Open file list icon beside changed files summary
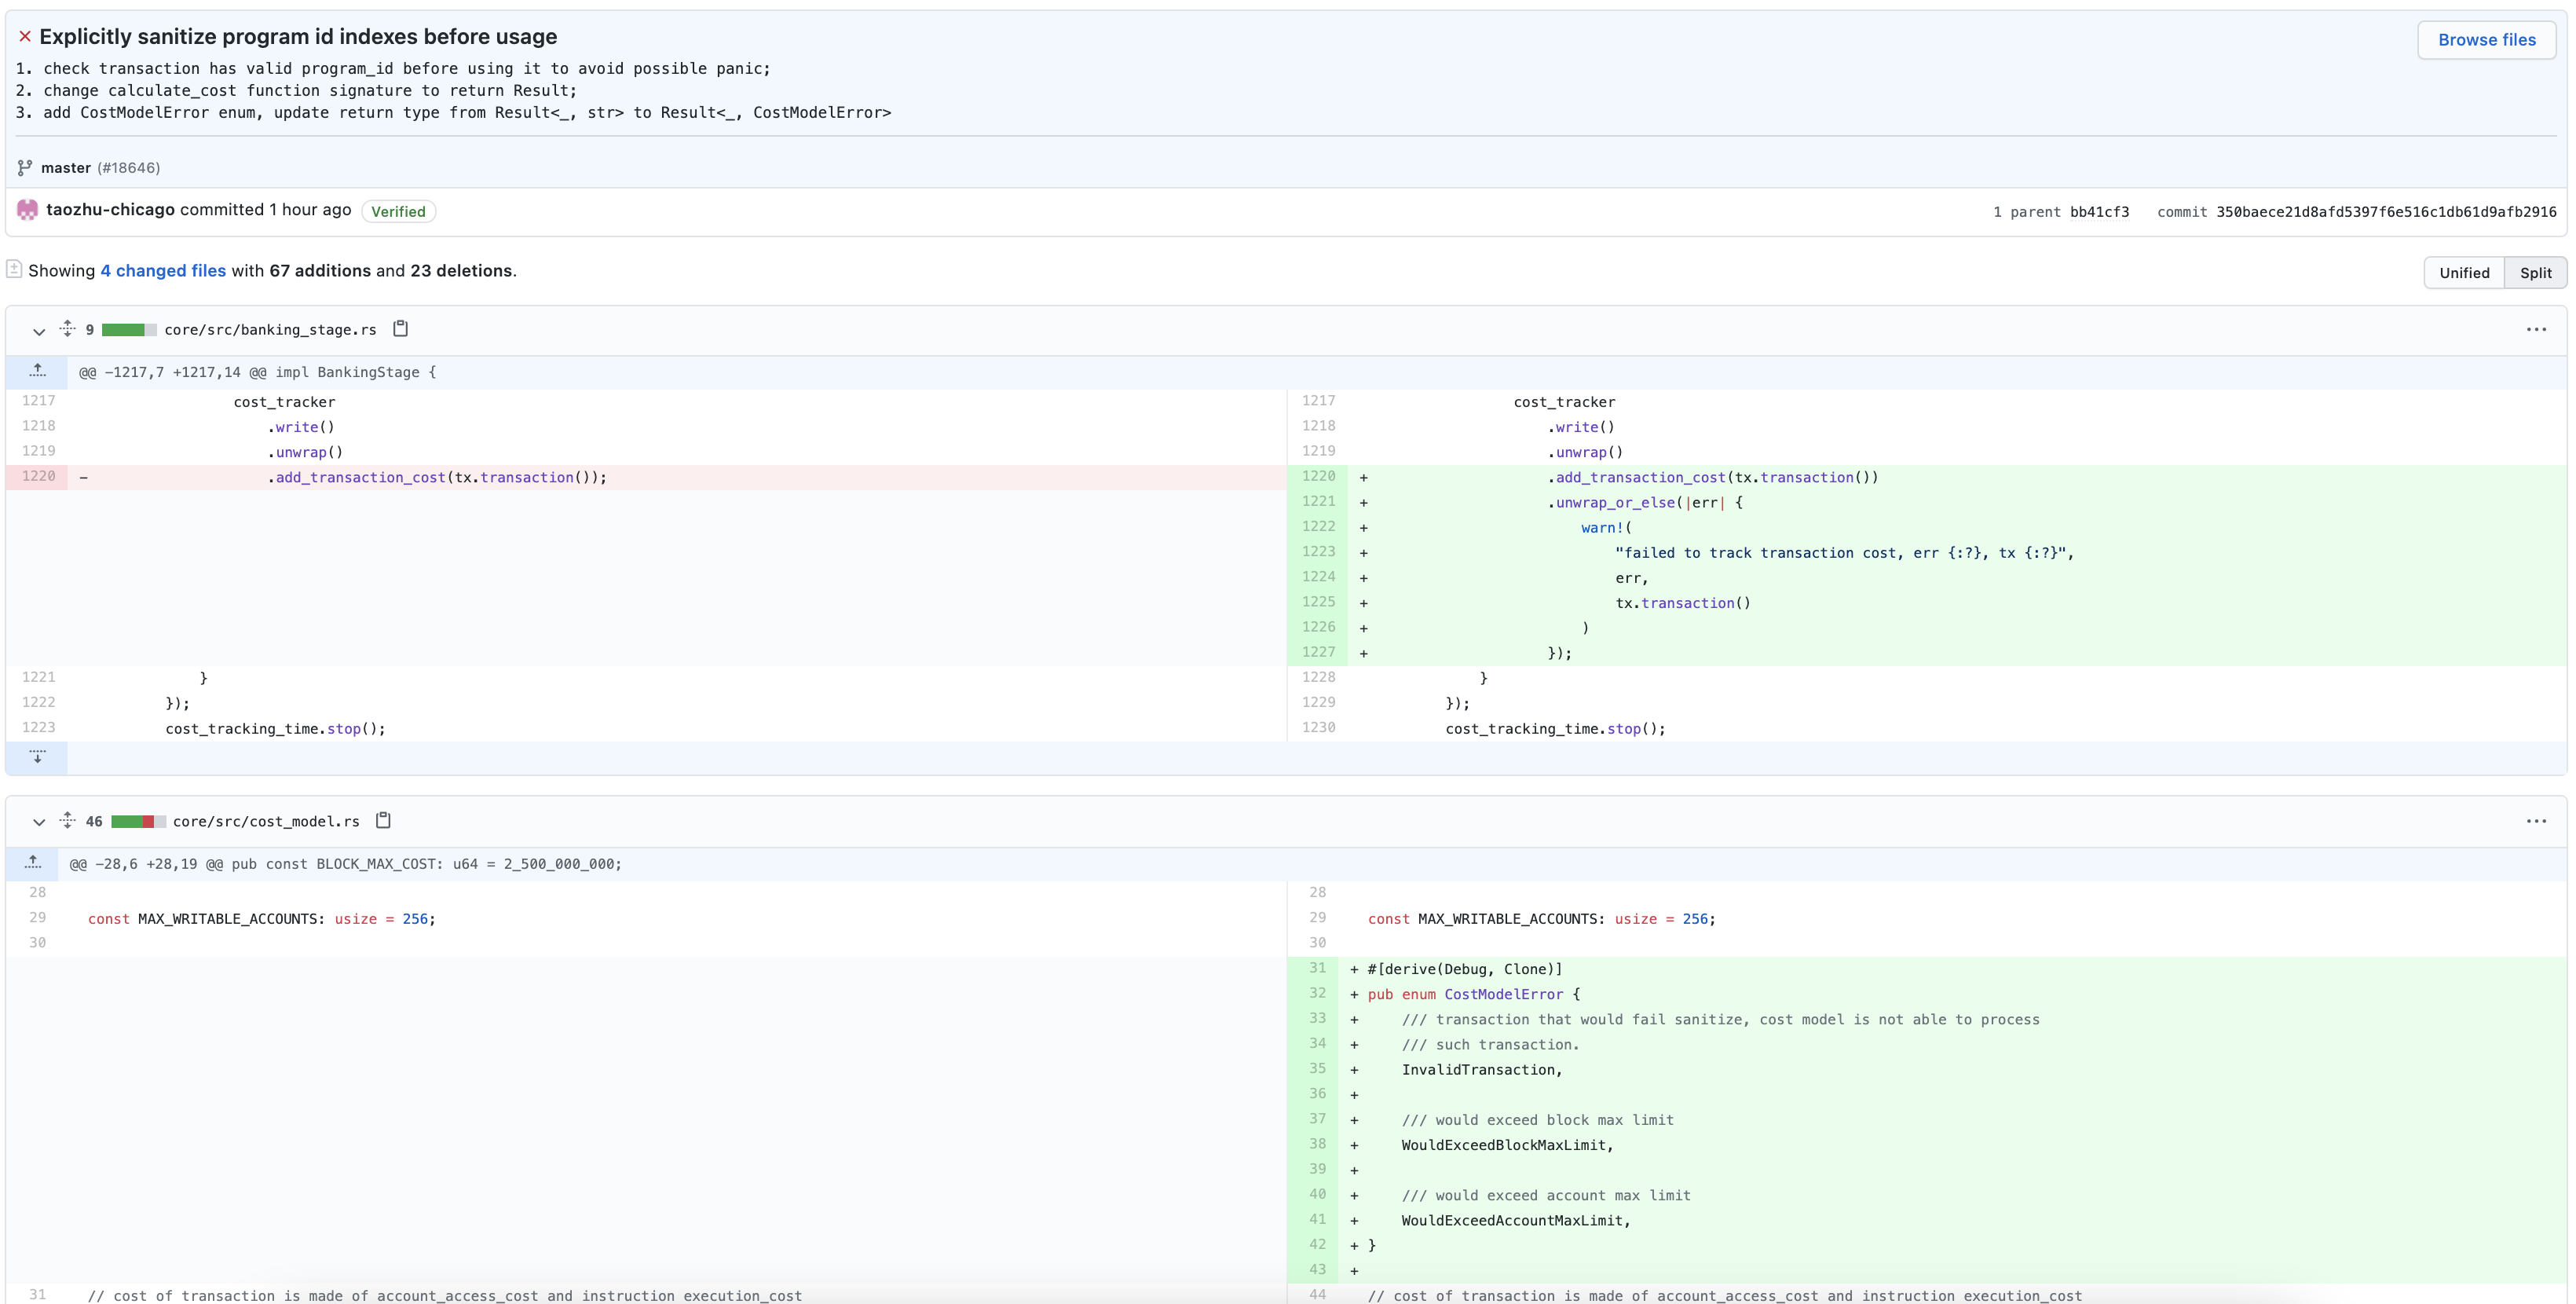Viewport: 2576px width, 1304px height. [x=14, y=269]
